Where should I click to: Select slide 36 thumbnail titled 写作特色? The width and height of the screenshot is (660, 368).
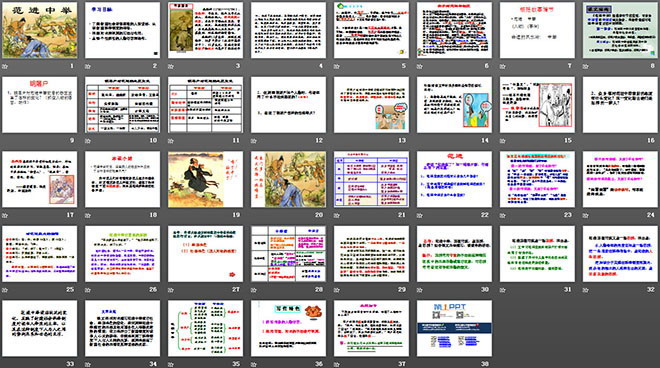point(288,328)
